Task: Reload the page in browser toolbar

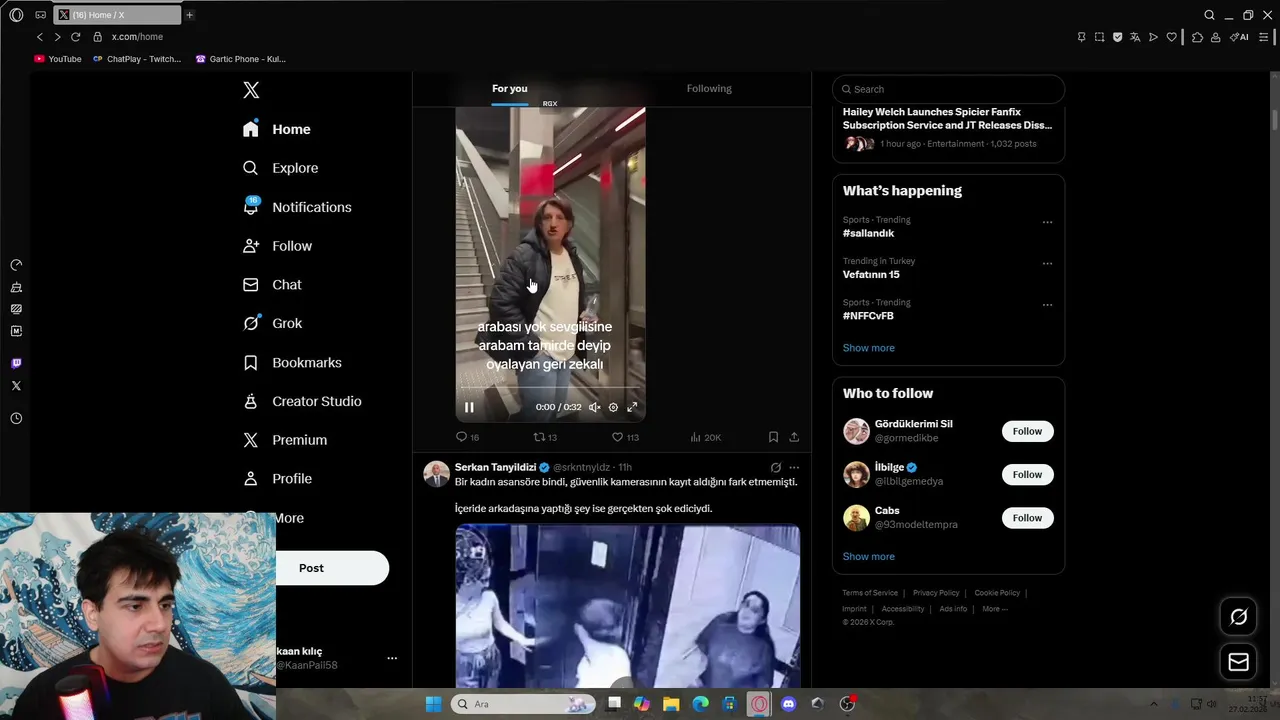Action: point(75,37)
